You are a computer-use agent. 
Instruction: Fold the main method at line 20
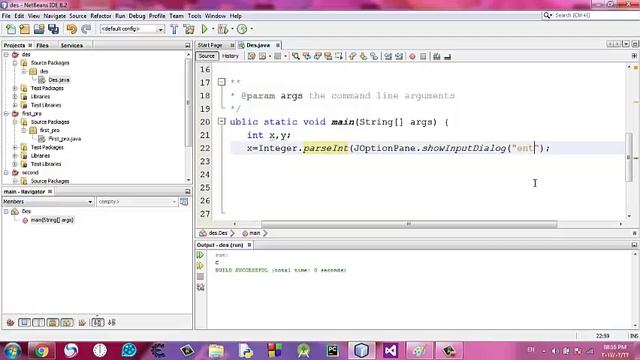tap(222, 121)
